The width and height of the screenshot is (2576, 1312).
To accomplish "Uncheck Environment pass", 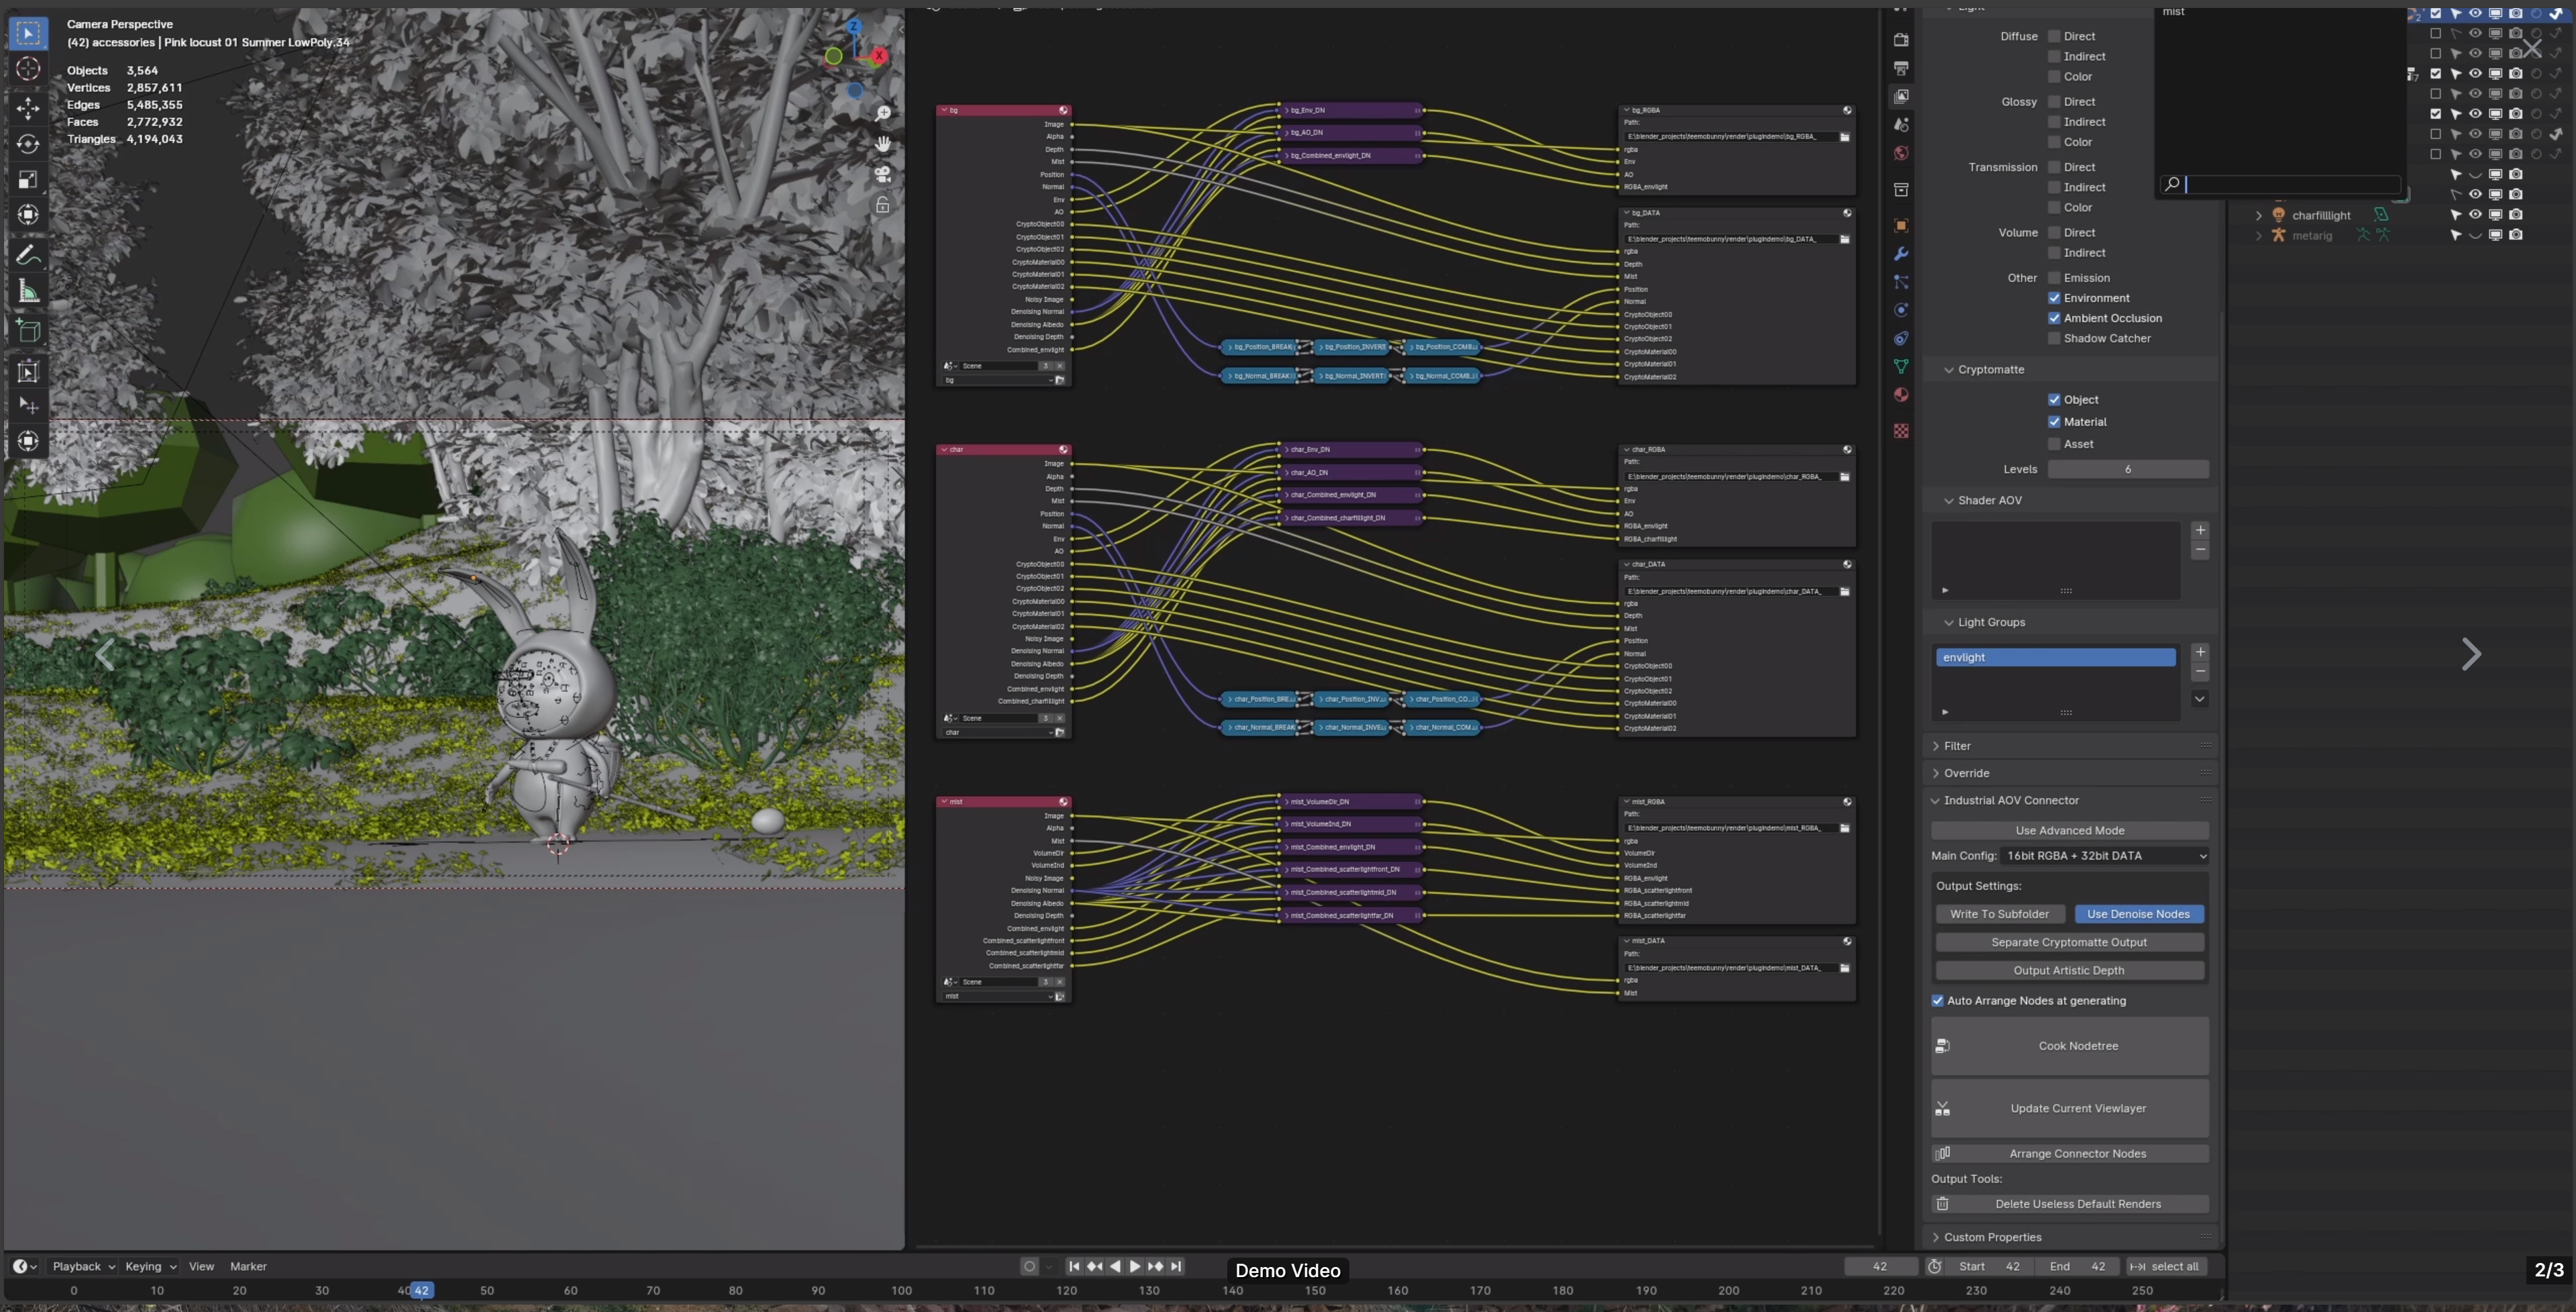I will click(2054, 298).
